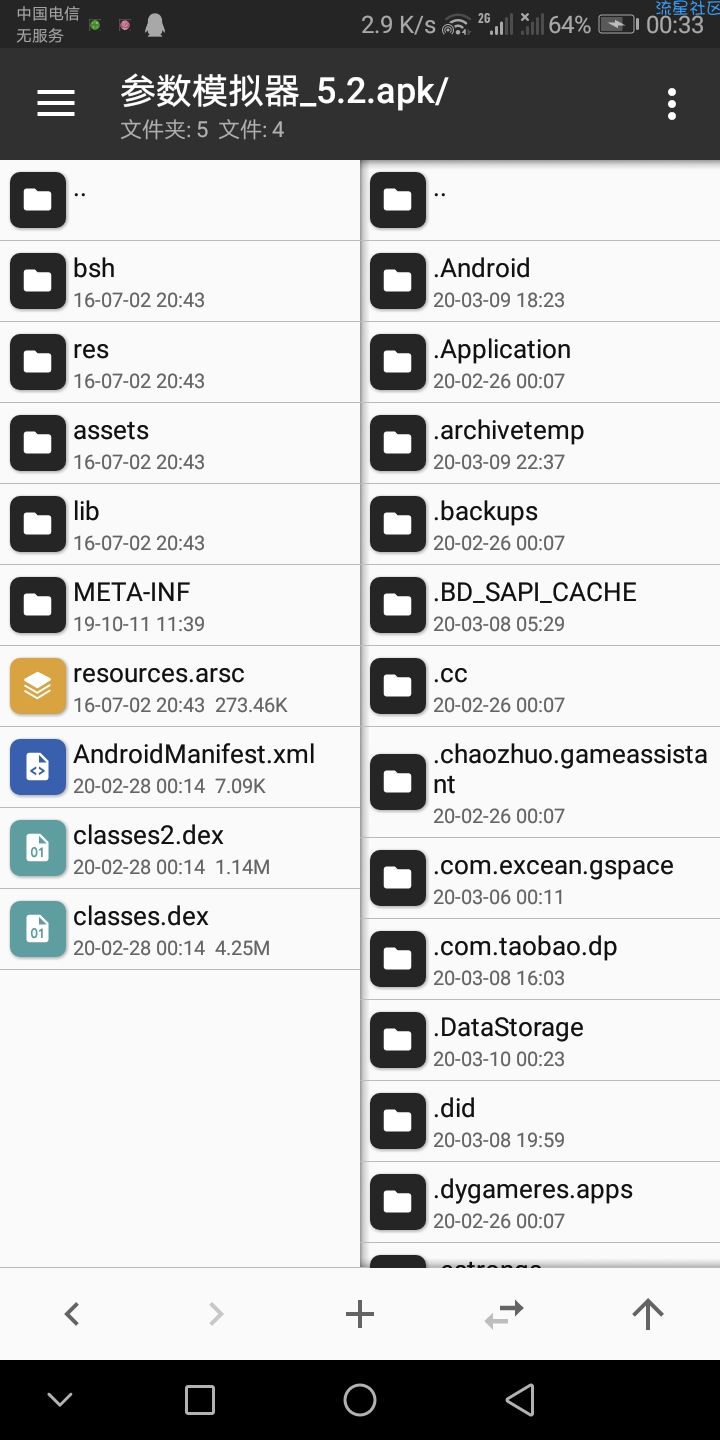Viewport: 720px width, 1440px height.
Task: Open classes.dex file
Action: coord(180,929)
